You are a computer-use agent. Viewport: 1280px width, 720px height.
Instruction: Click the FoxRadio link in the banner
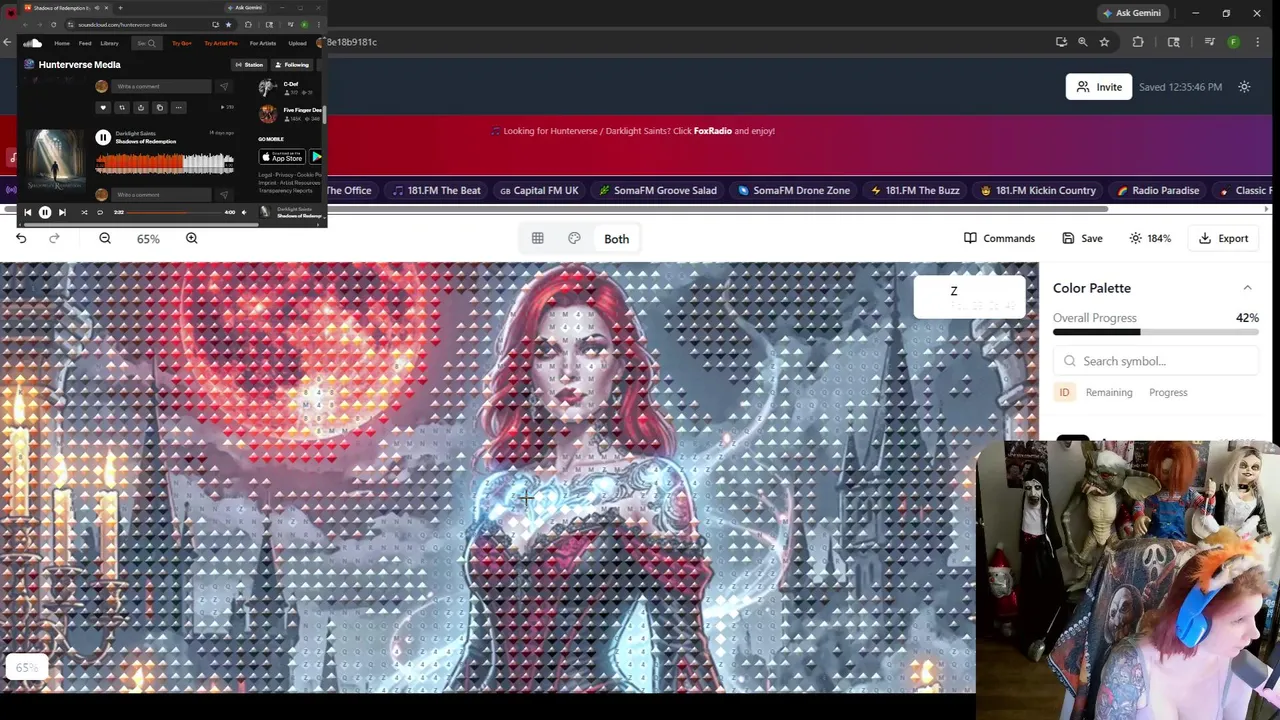click(712, 131)
